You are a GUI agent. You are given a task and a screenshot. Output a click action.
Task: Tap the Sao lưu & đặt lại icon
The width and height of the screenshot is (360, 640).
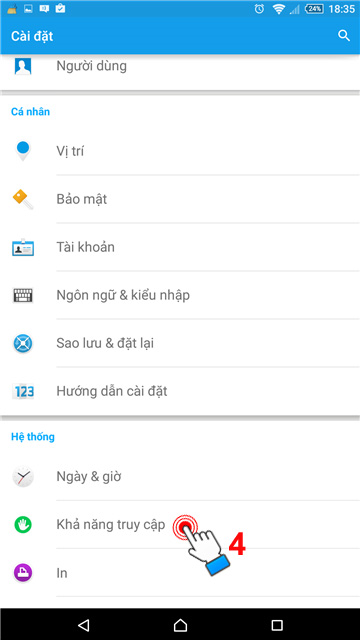click(23, 343)
